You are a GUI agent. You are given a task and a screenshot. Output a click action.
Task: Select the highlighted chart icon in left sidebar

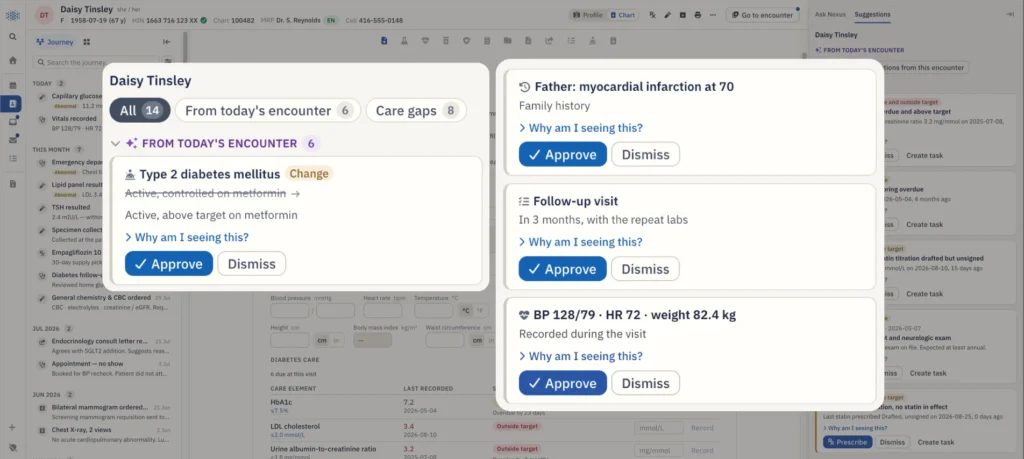(12, 103)
